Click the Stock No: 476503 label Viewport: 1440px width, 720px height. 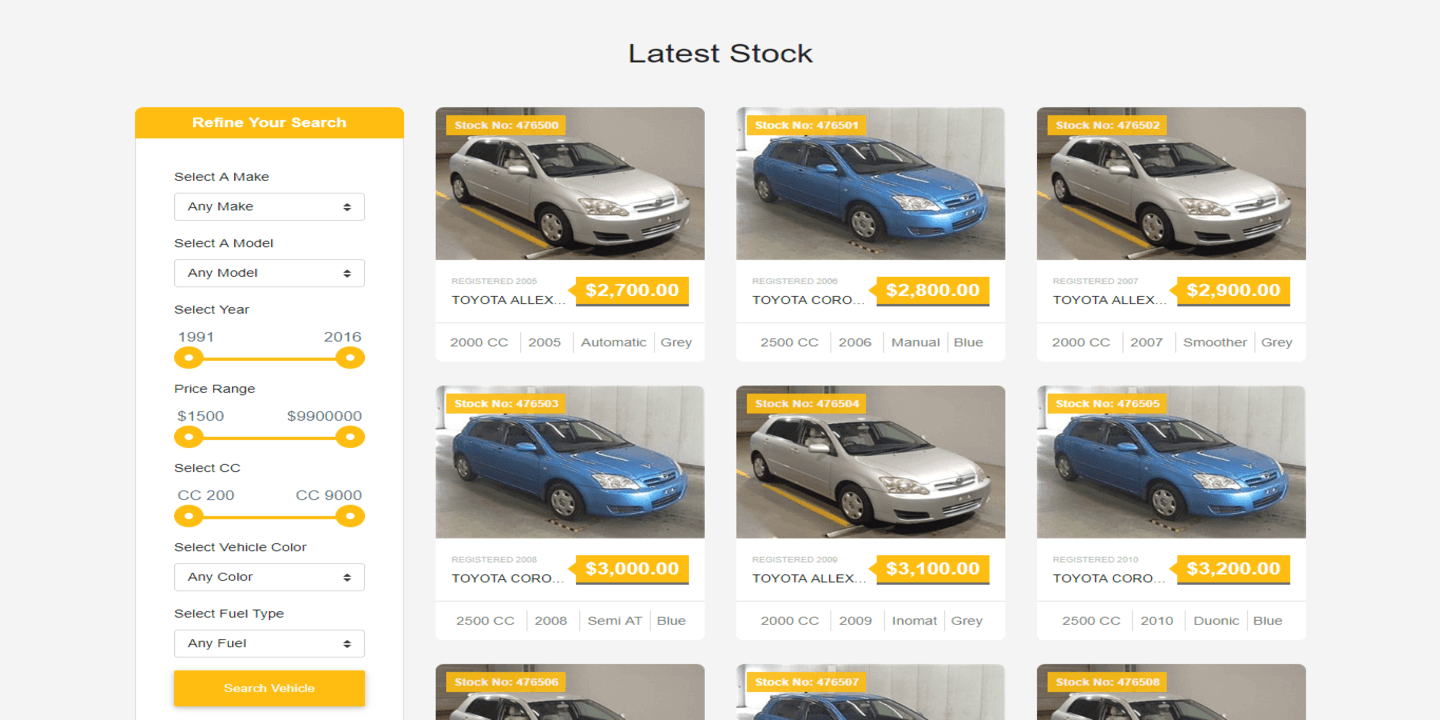click(506, 404)
